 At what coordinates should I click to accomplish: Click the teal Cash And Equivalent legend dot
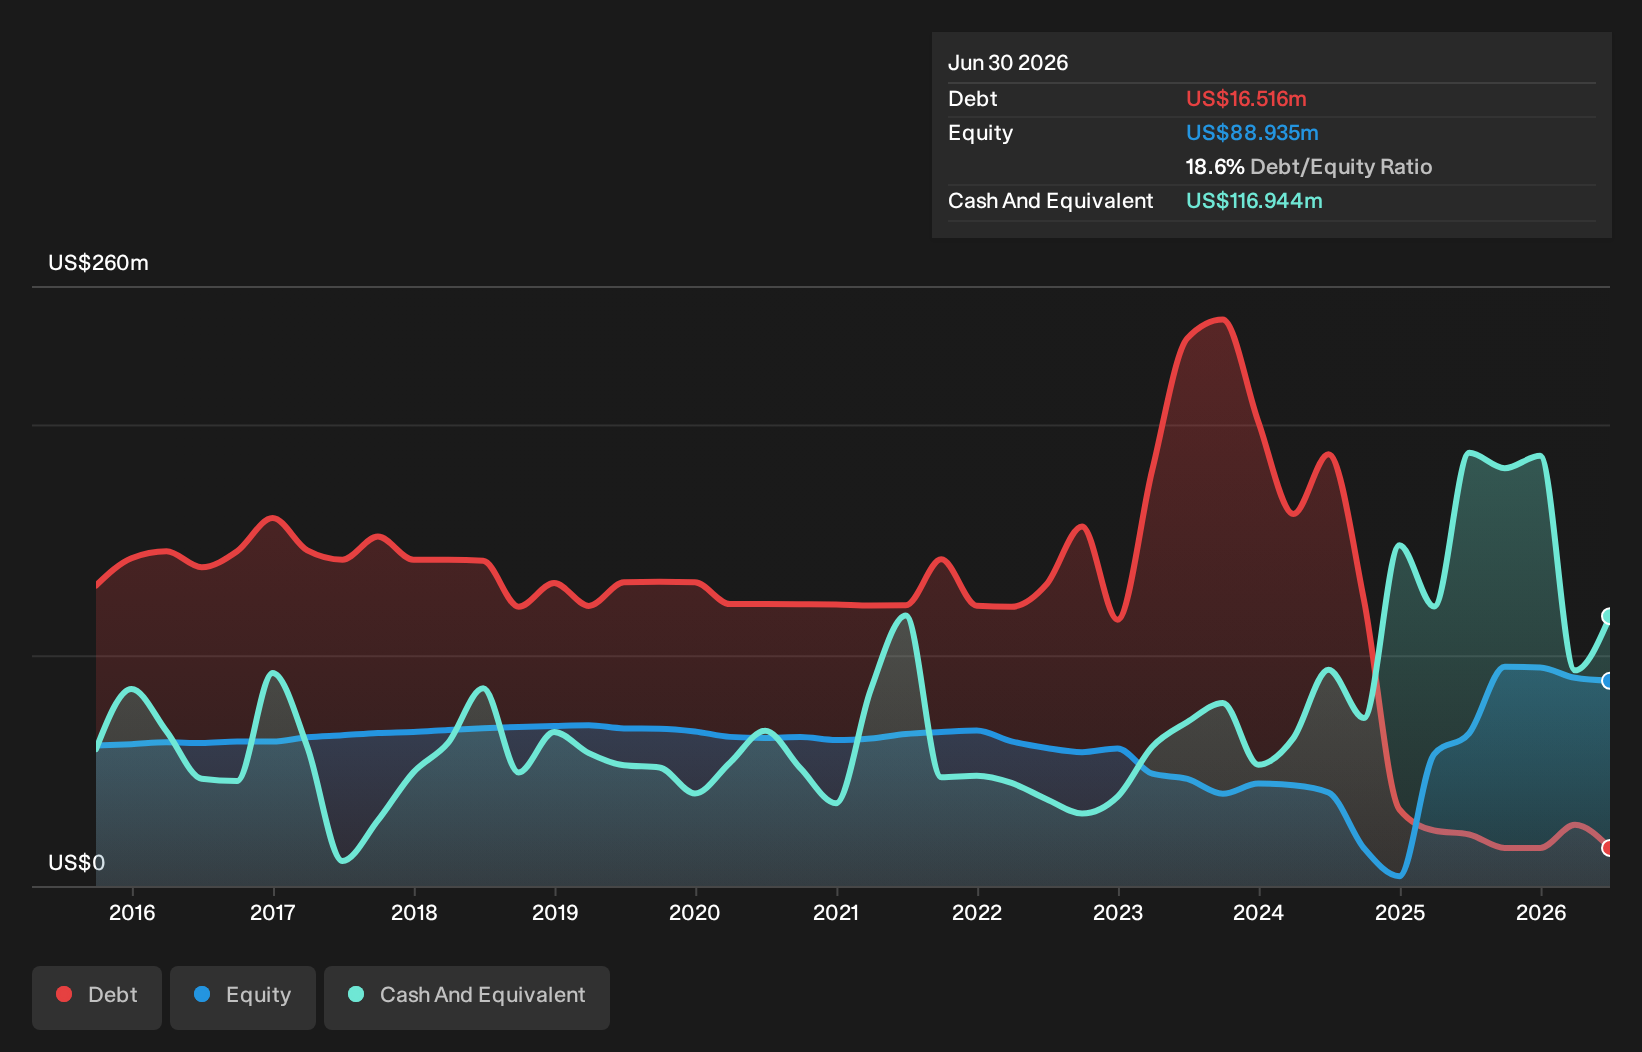[356, 994]
